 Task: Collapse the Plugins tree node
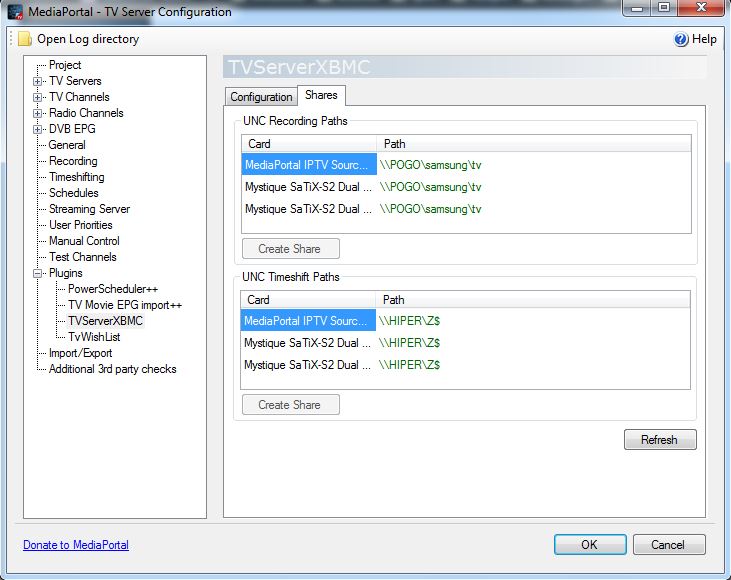click(37, 273)
